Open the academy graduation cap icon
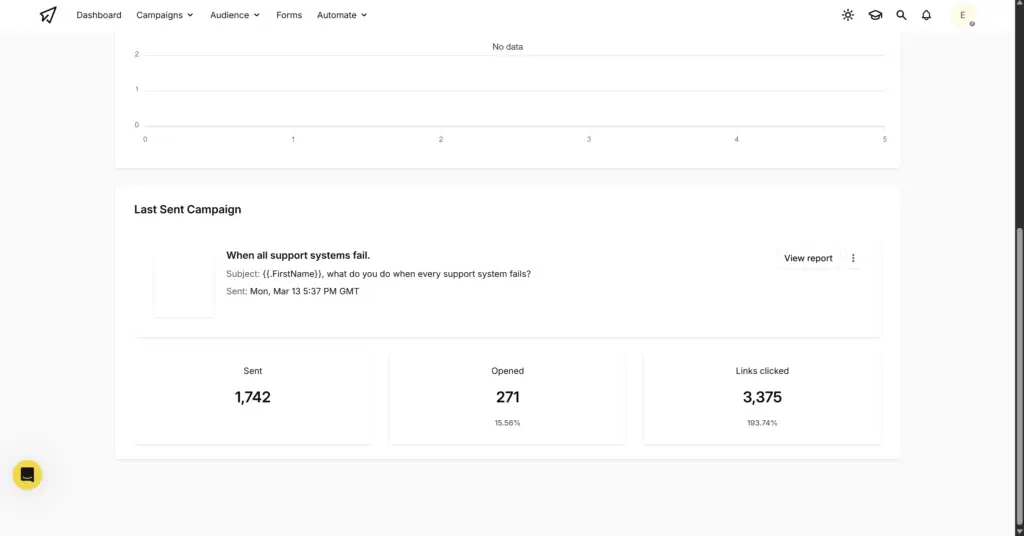Viewport: 1024px width, 536px height. coord(875,15)
